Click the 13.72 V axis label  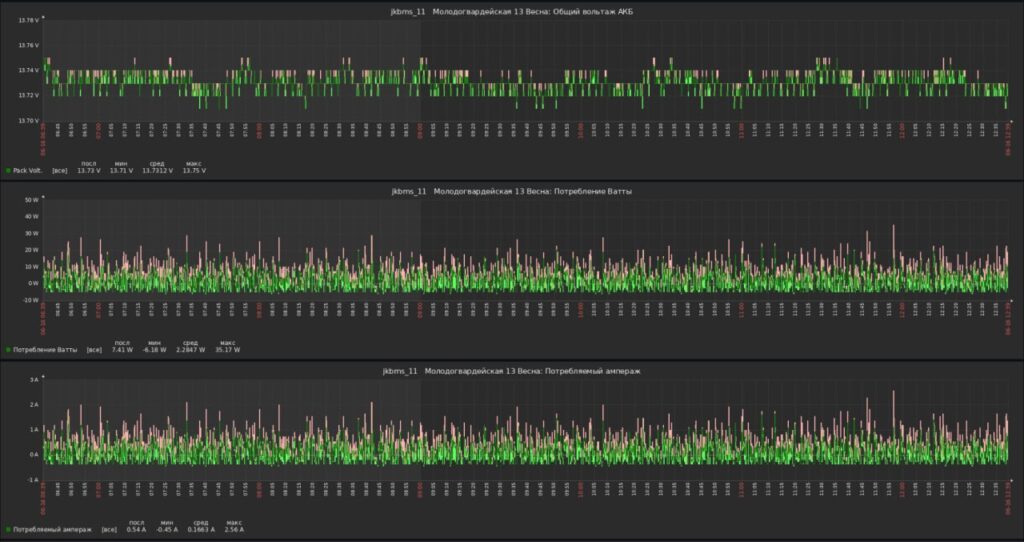(x=29, y=95)
